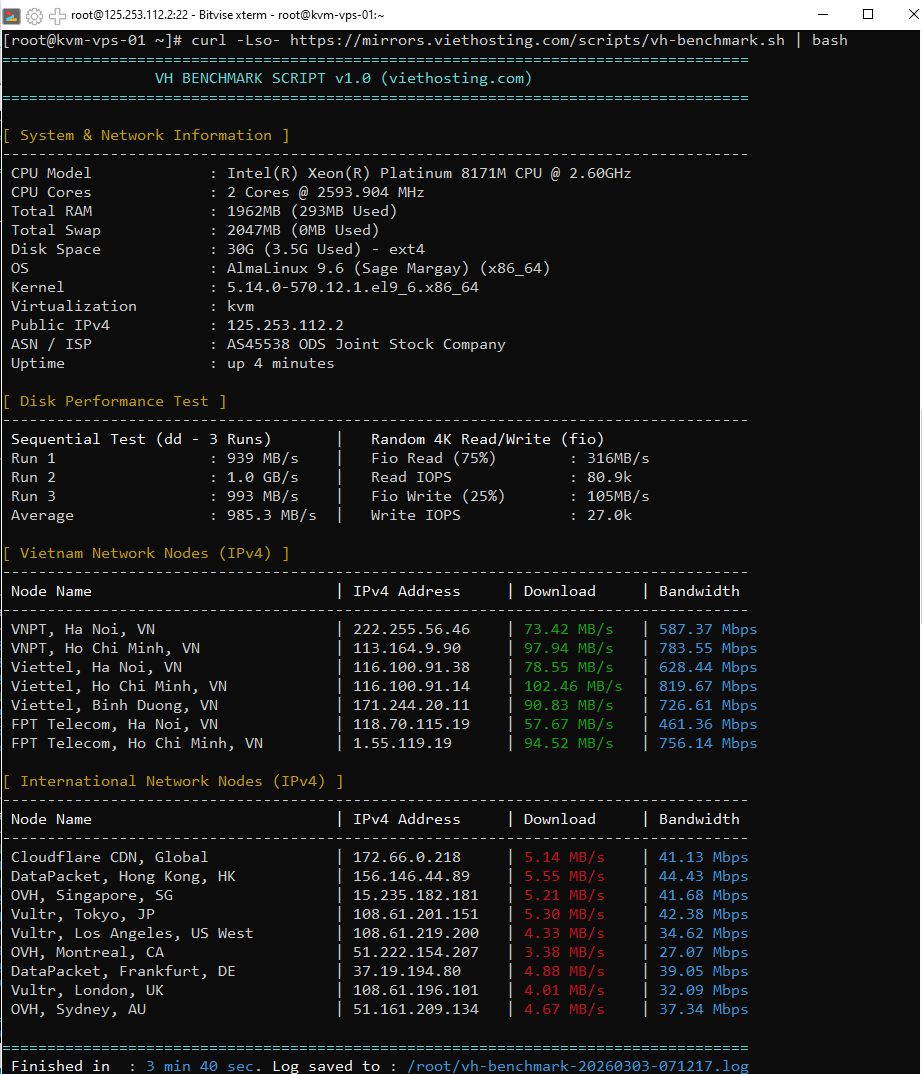Minimize the Bitvise xterm window

pyautogui.click(x=822, y=14)
